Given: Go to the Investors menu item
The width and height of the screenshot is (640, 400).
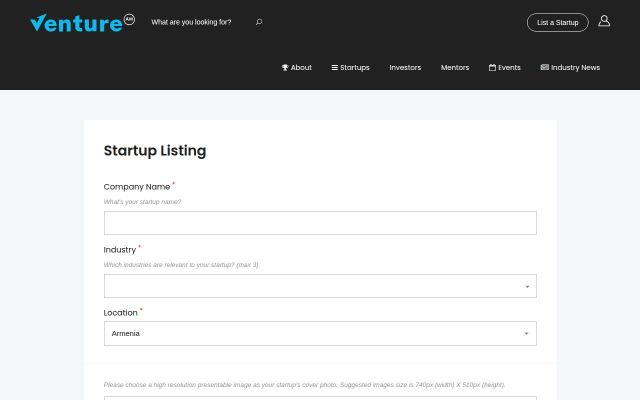Looking at the screenshot, I should [405, 68].
